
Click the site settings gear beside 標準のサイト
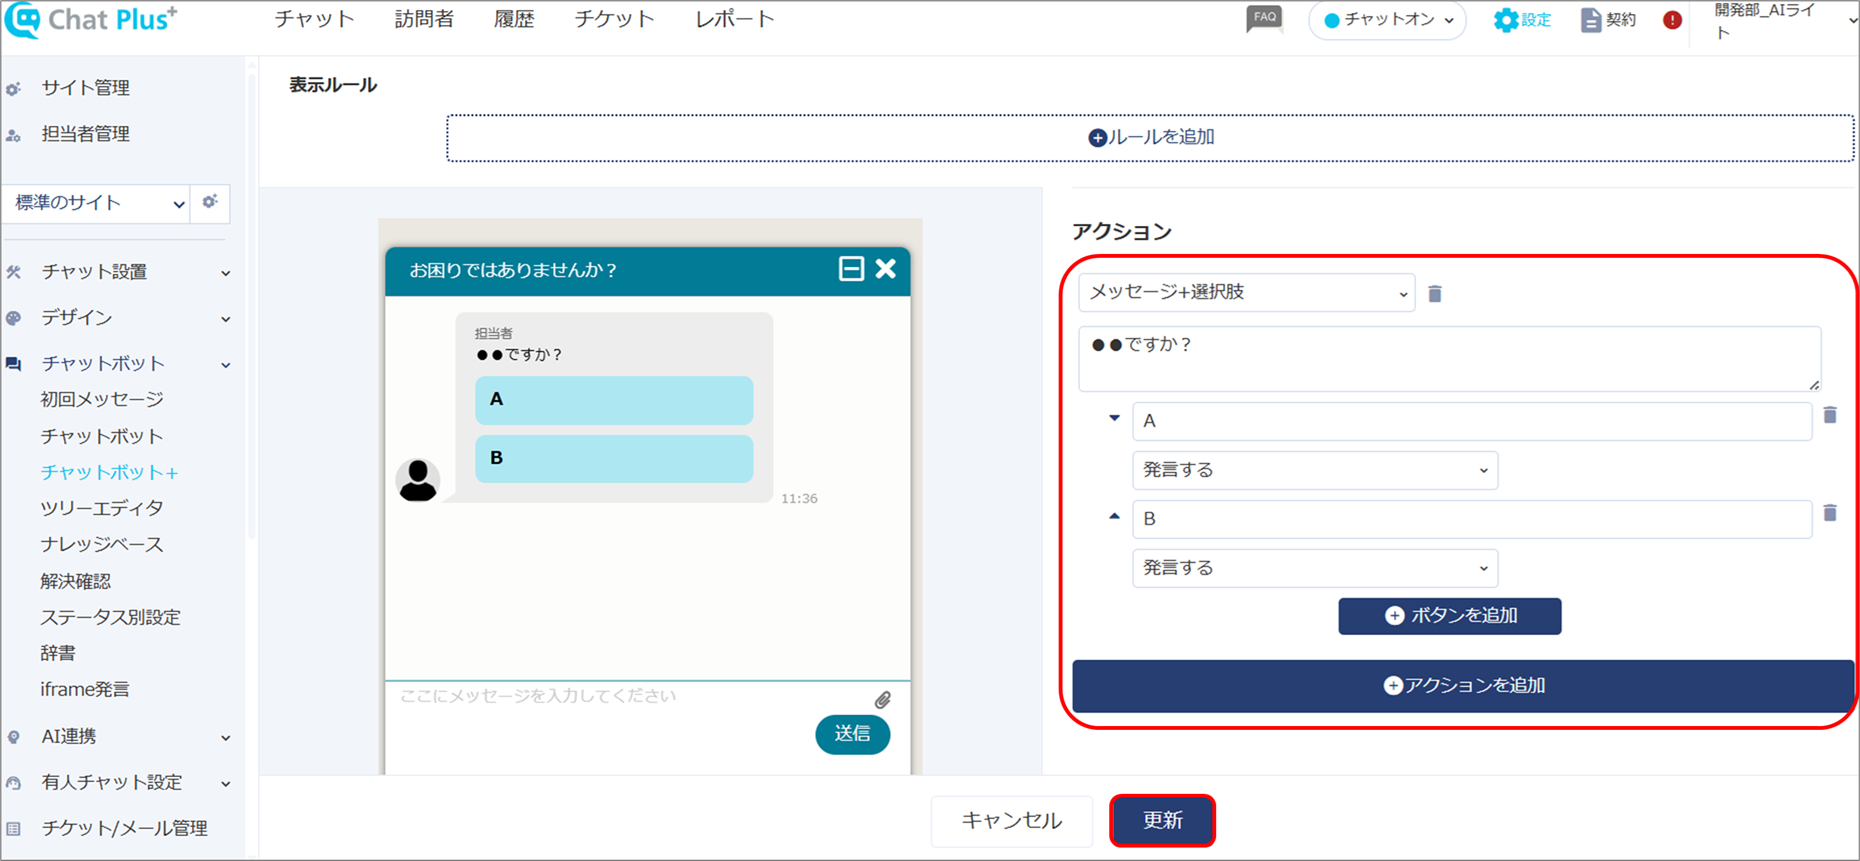(x=210, y=202)
